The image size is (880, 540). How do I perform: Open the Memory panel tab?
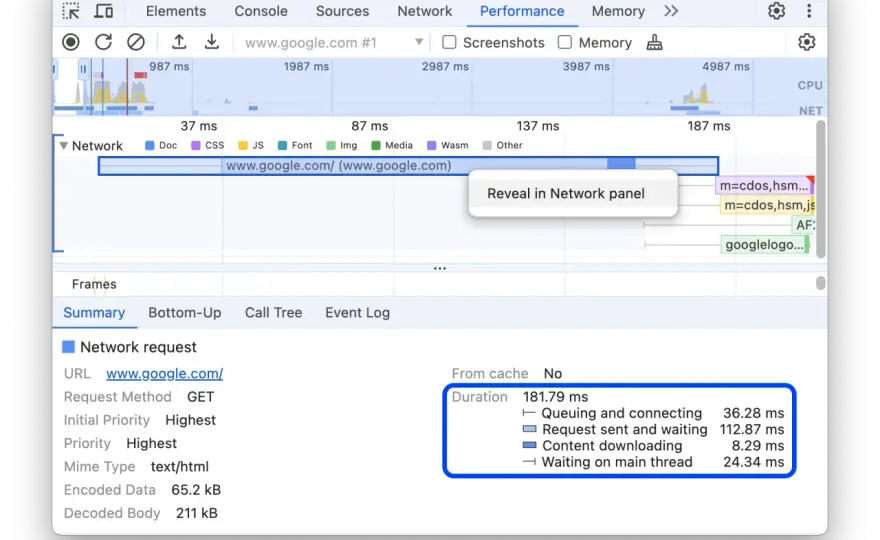pyautogui.click(x=618, y=11)
